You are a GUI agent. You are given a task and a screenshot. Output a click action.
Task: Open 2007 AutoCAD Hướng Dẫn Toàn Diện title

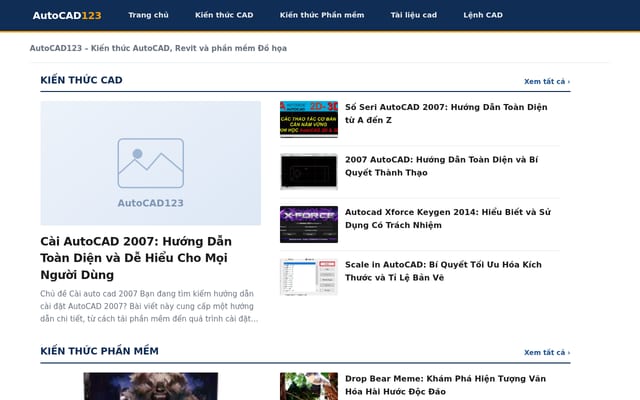pyautogui.click(x=442, y=166)
